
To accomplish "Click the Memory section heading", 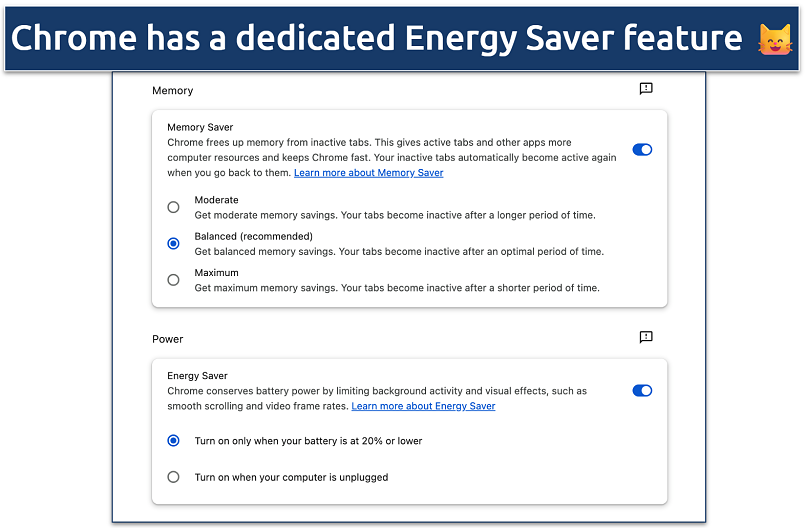I will (x=172, y=91).
